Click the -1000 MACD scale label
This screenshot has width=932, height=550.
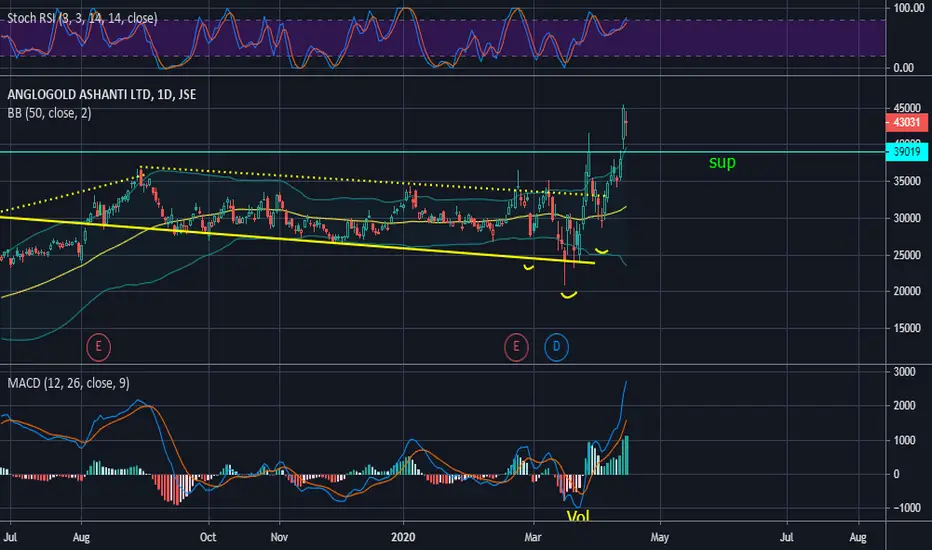coord(907,508)
